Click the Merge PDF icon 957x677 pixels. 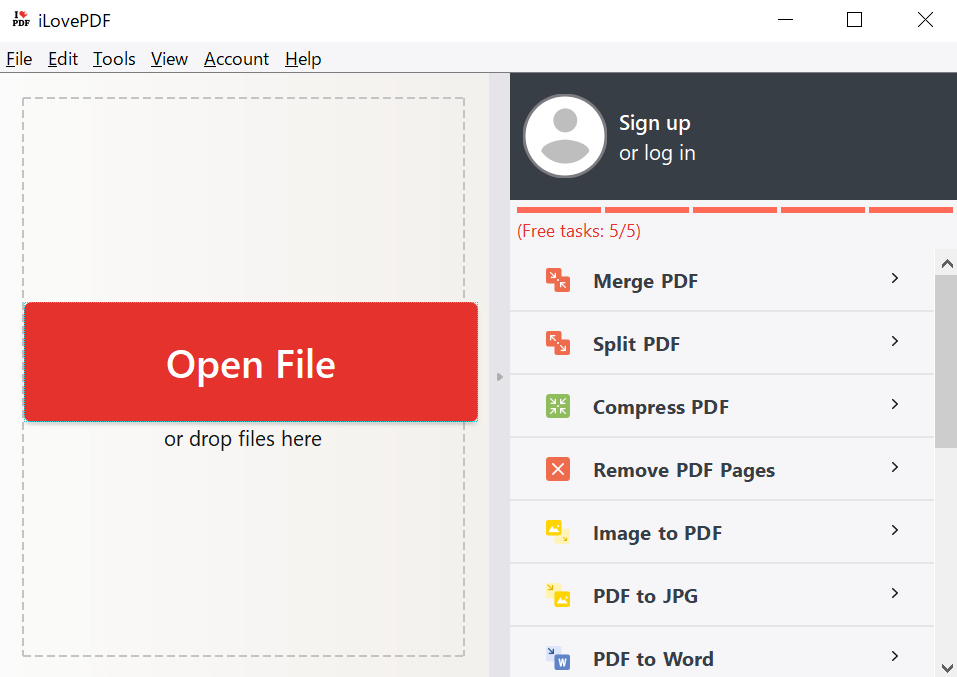(x=557, y=281)
